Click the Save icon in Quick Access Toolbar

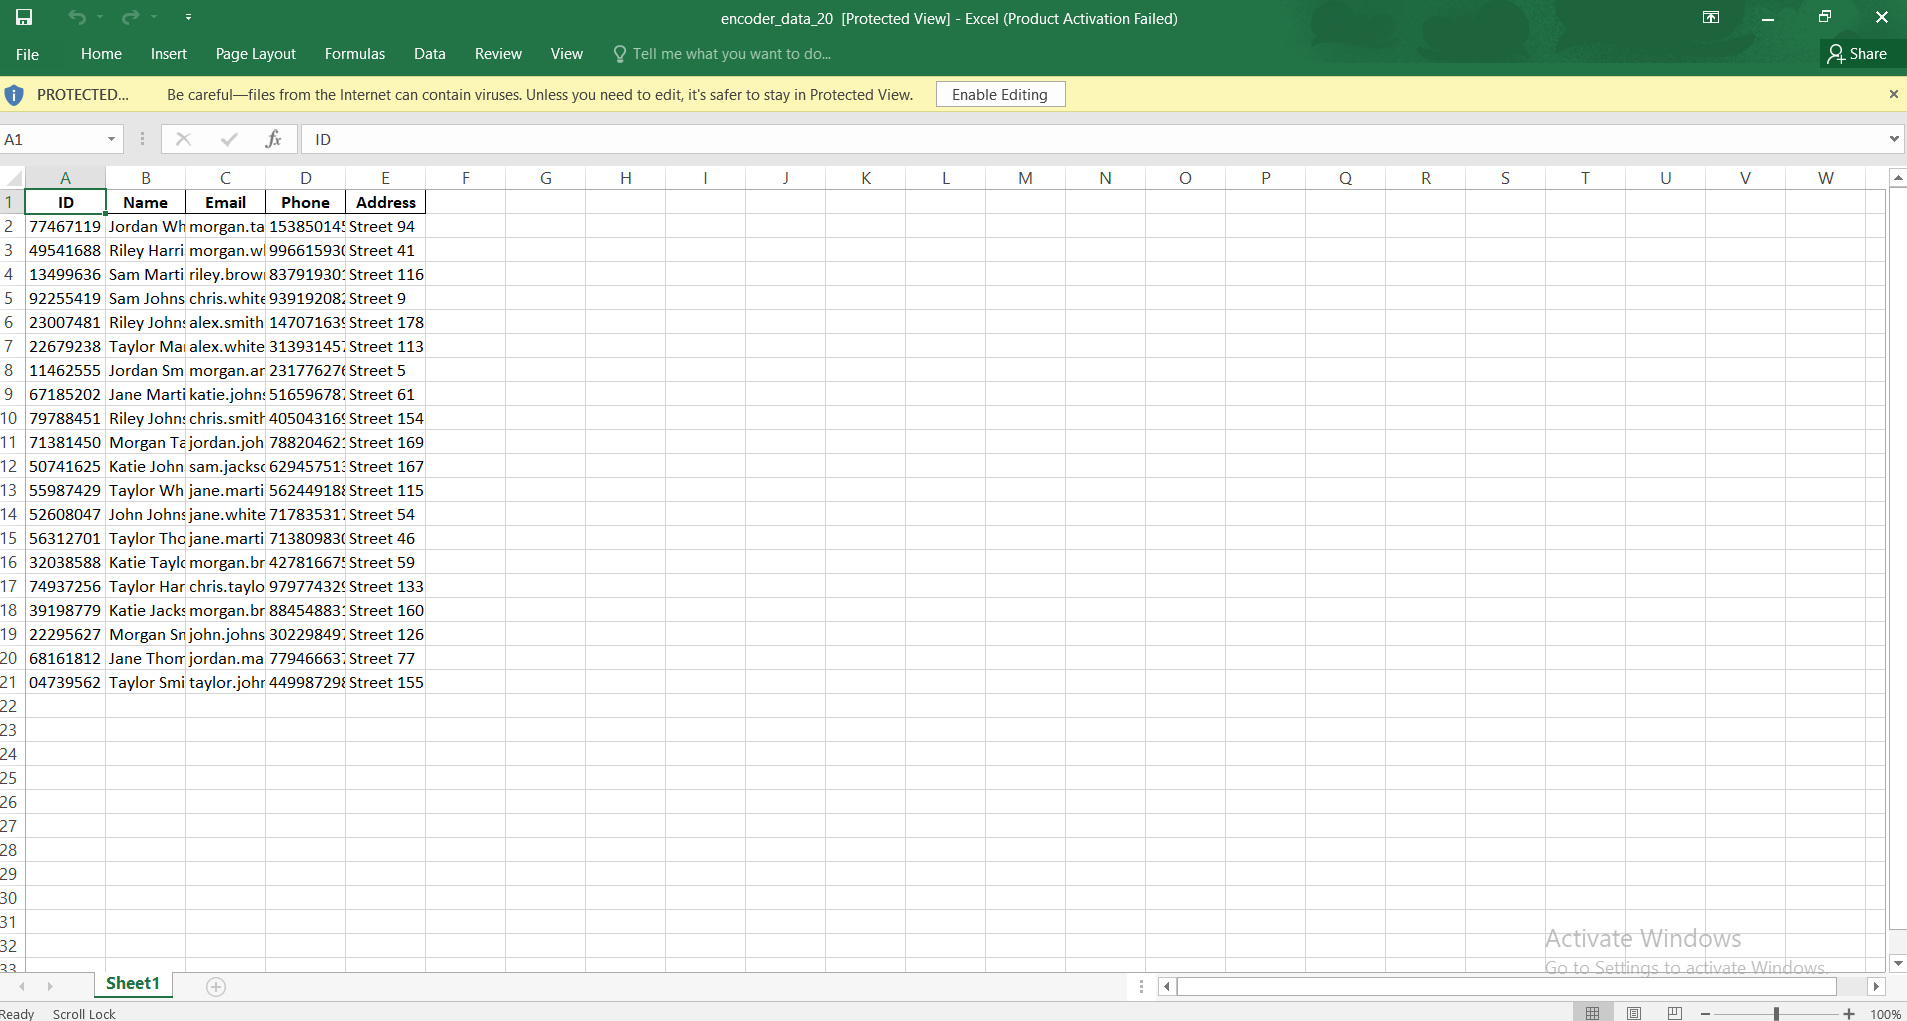[x=24, y=17]
